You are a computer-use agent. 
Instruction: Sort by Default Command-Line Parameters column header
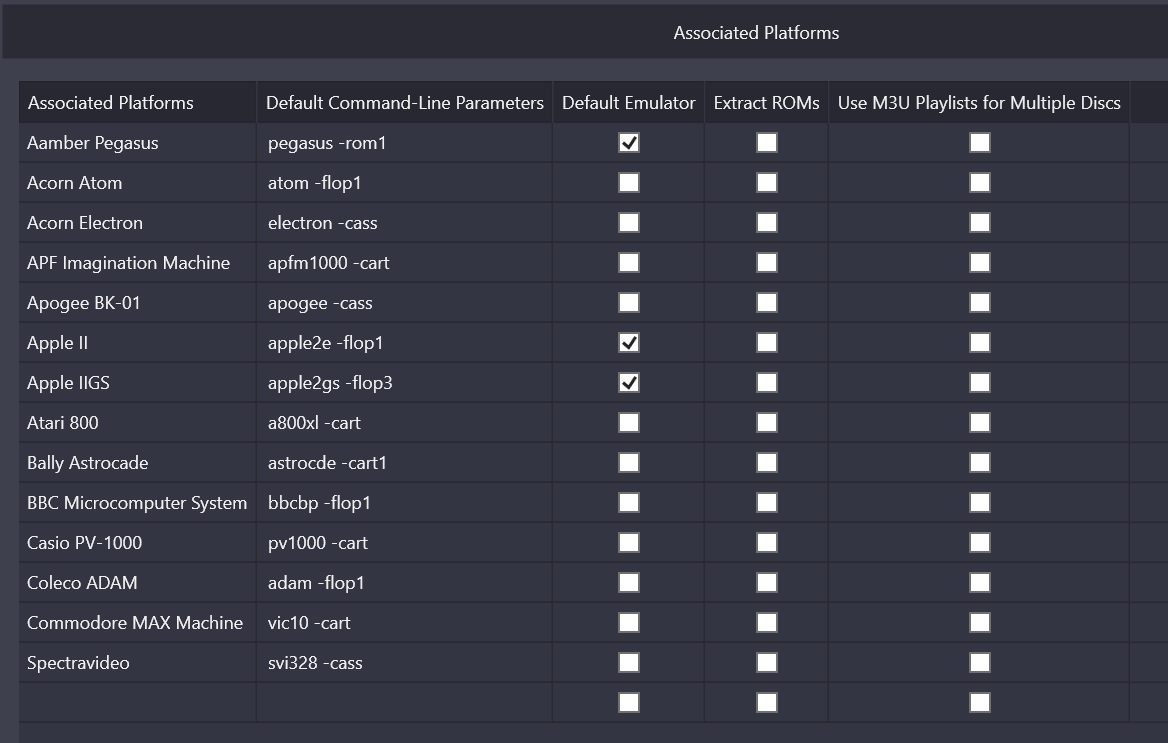tap(404, 103)
